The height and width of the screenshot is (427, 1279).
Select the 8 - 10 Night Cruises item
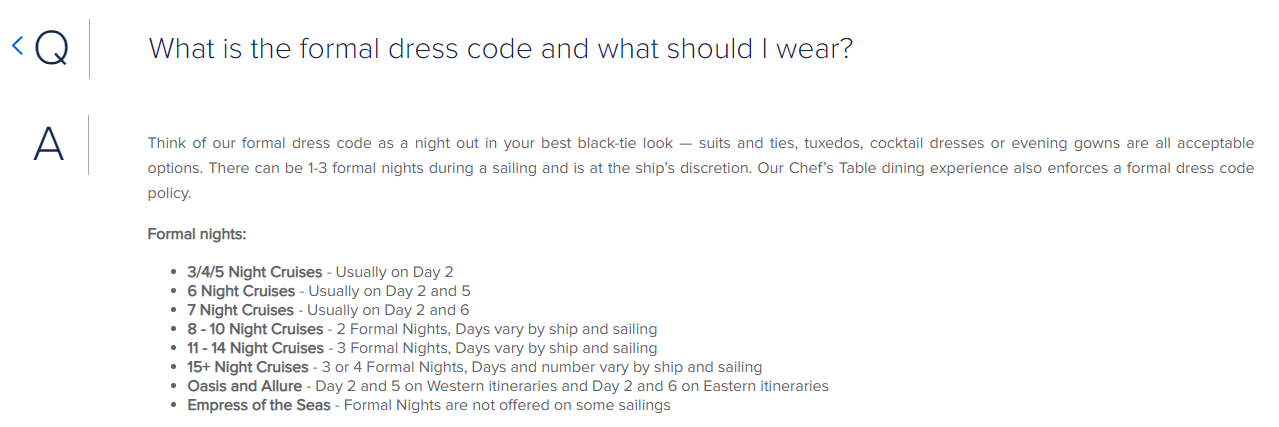(422, 329)
